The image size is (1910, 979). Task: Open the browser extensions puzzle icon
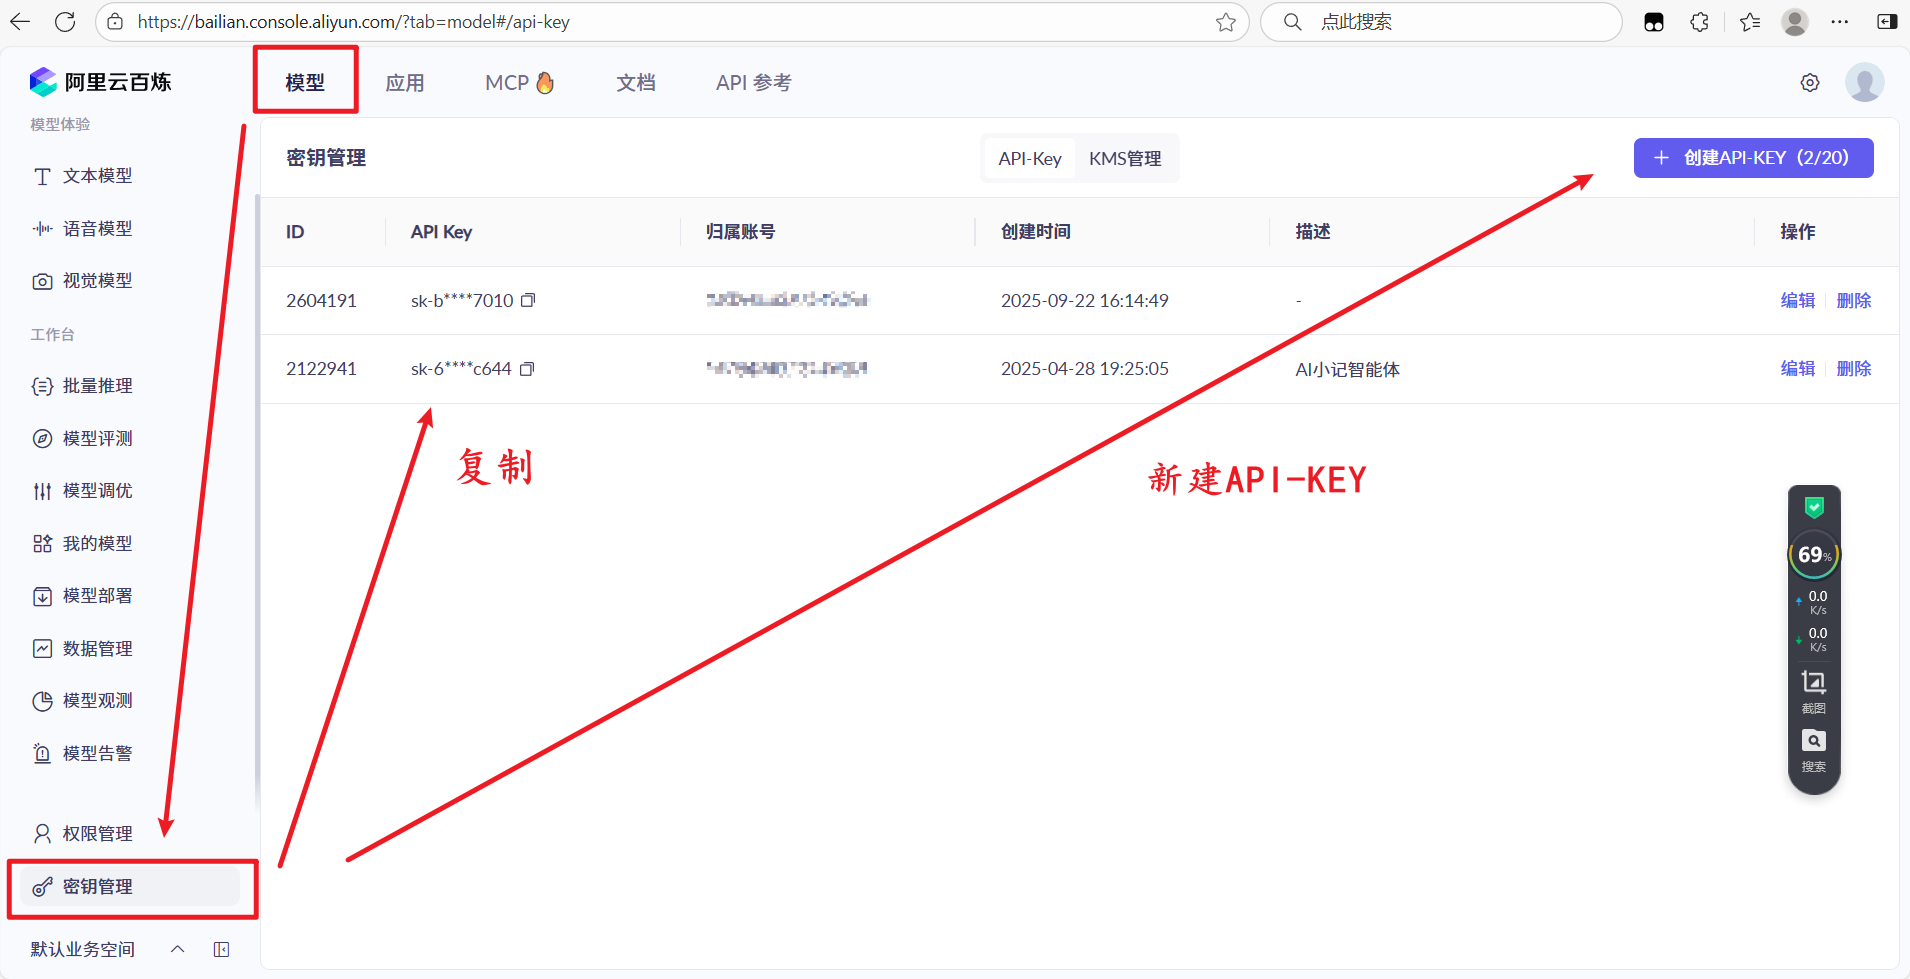[1700, 22]
